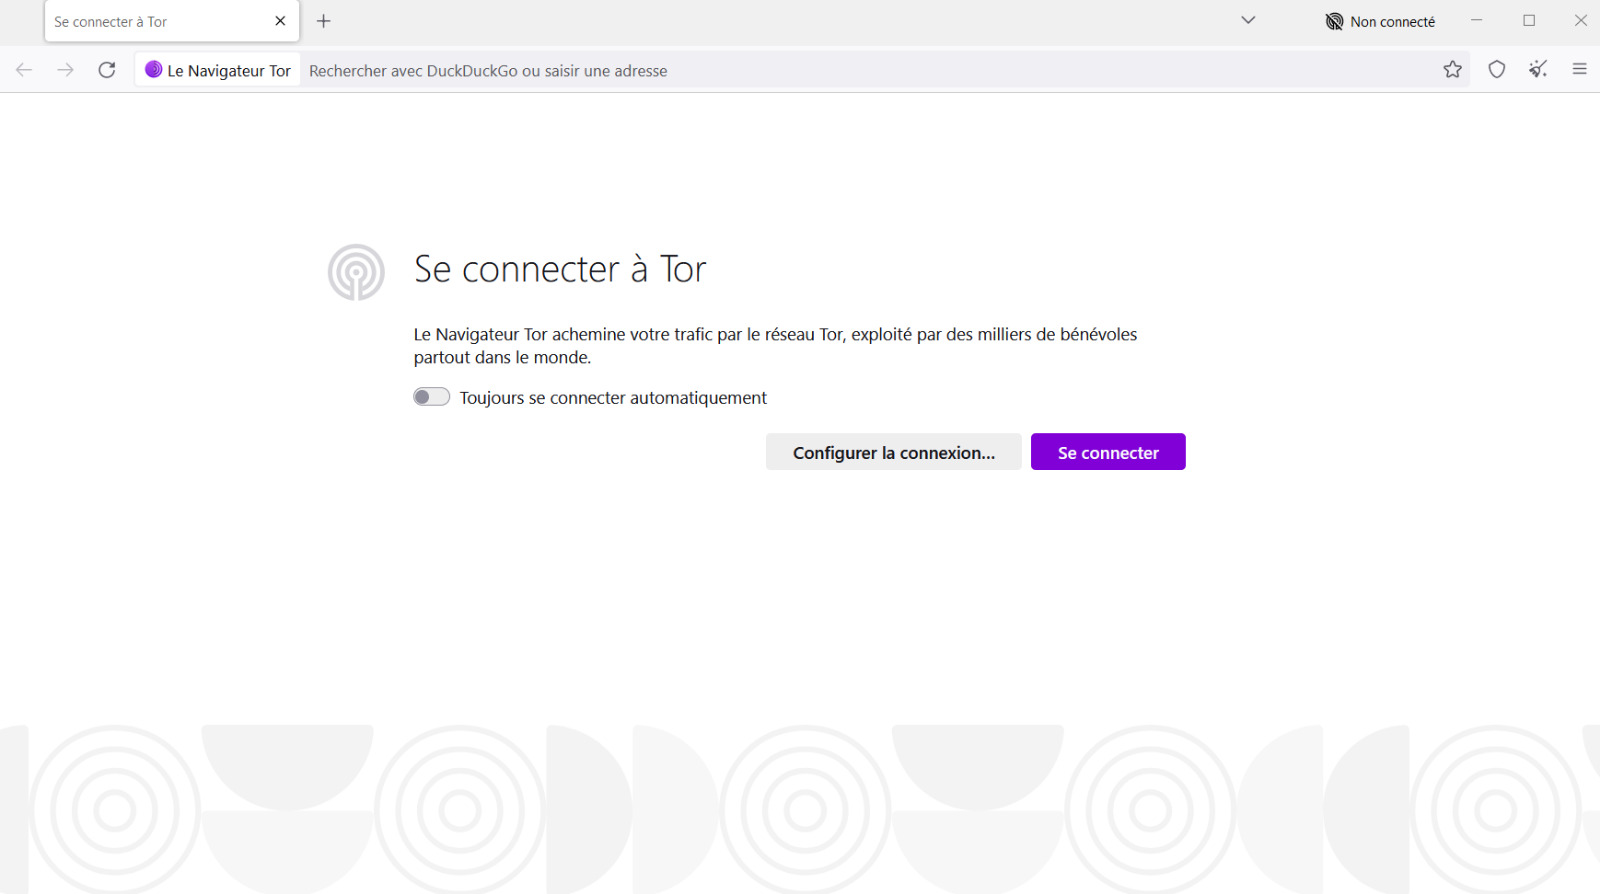Select the 'Se connecter à Tor' tab
This screenshot has height=894, width=1600.
tap(172, 21)
